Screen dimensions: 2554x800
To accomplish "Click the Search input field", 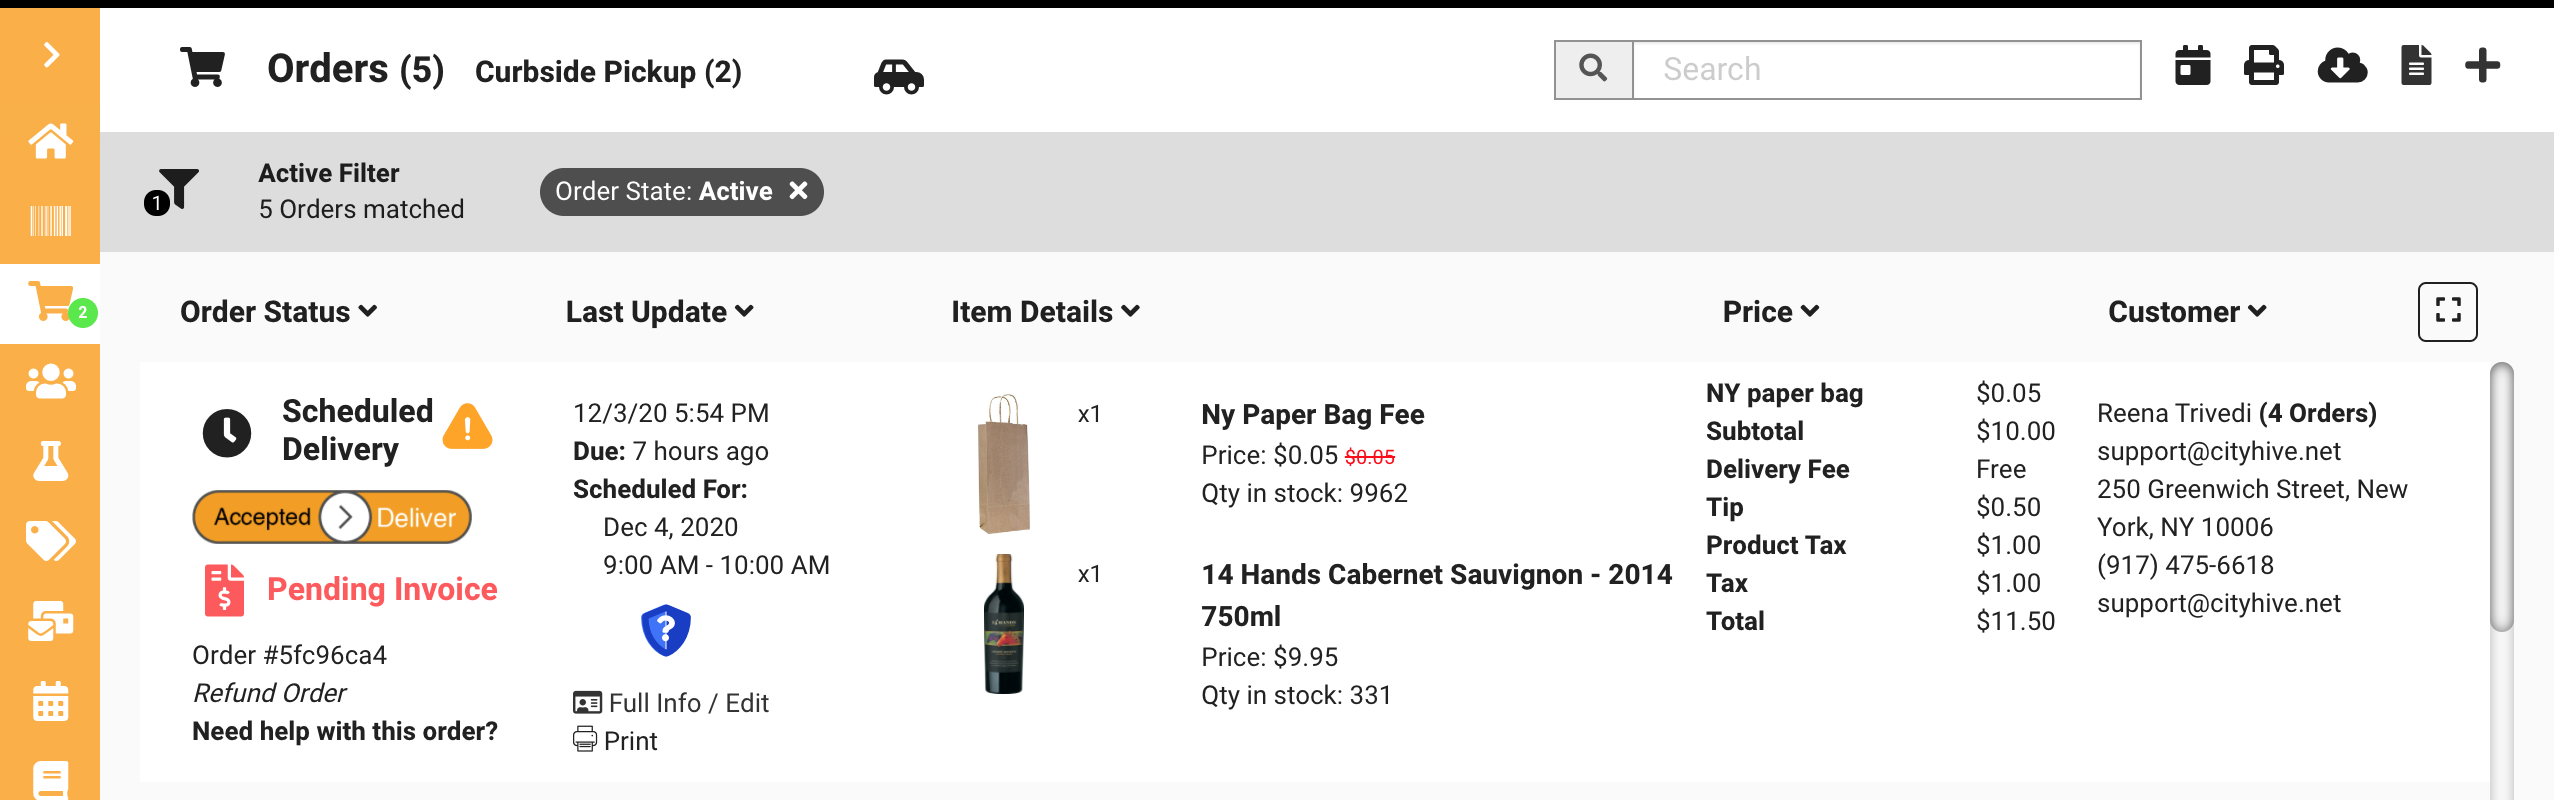I will point(1885,70).
